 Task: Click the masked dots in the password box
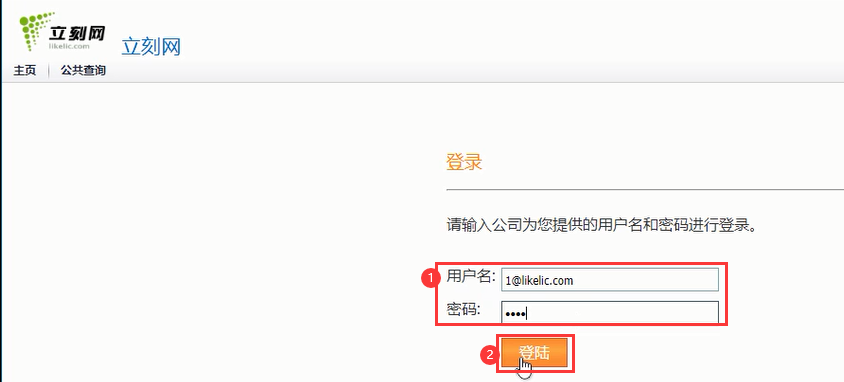click(x=515, y=313)
